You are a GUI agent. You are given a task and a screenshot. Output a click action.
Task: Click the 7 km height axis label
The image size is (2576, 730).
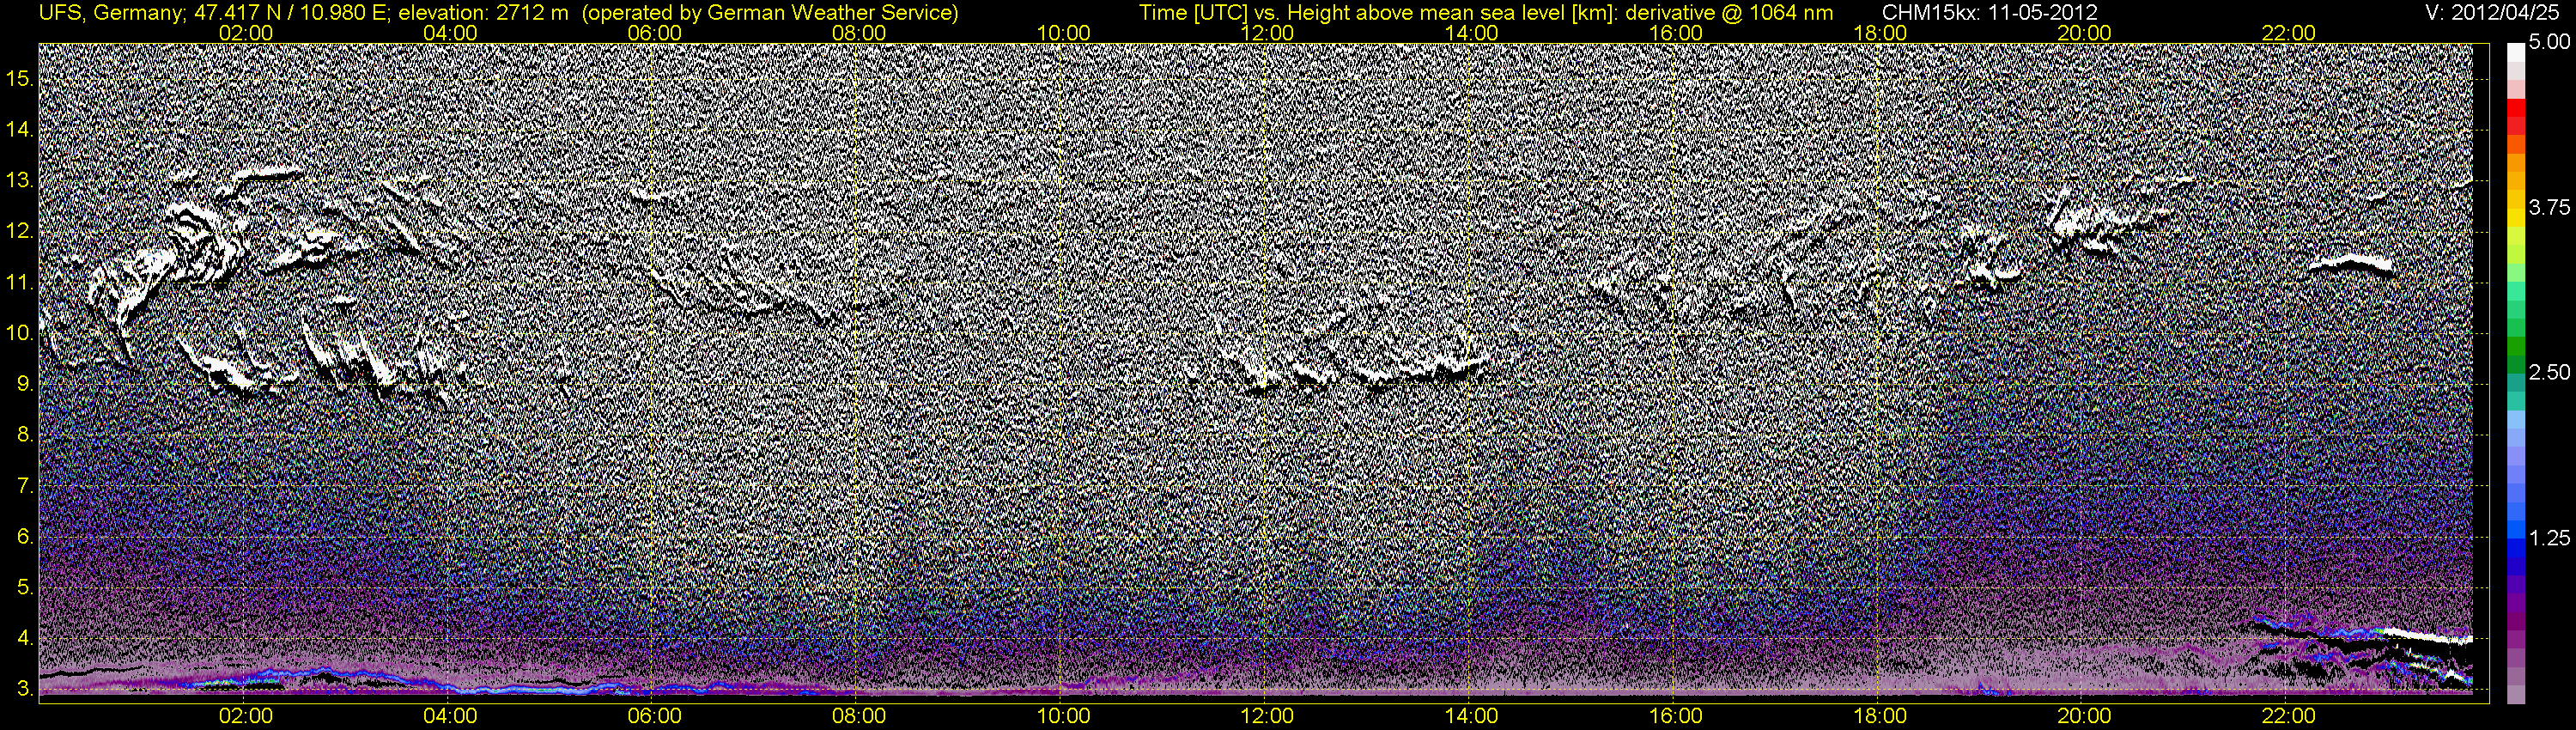click(x=24, y=487)
